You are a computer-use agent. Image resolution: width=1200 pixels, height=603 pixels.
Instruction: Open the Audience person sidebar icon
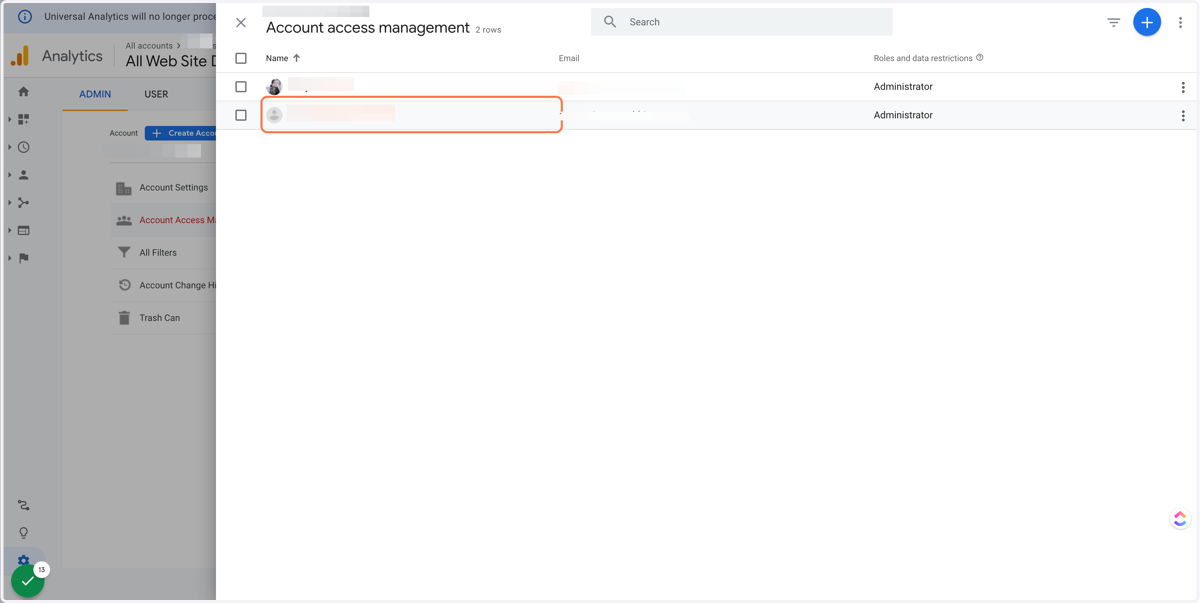point(24,175)
